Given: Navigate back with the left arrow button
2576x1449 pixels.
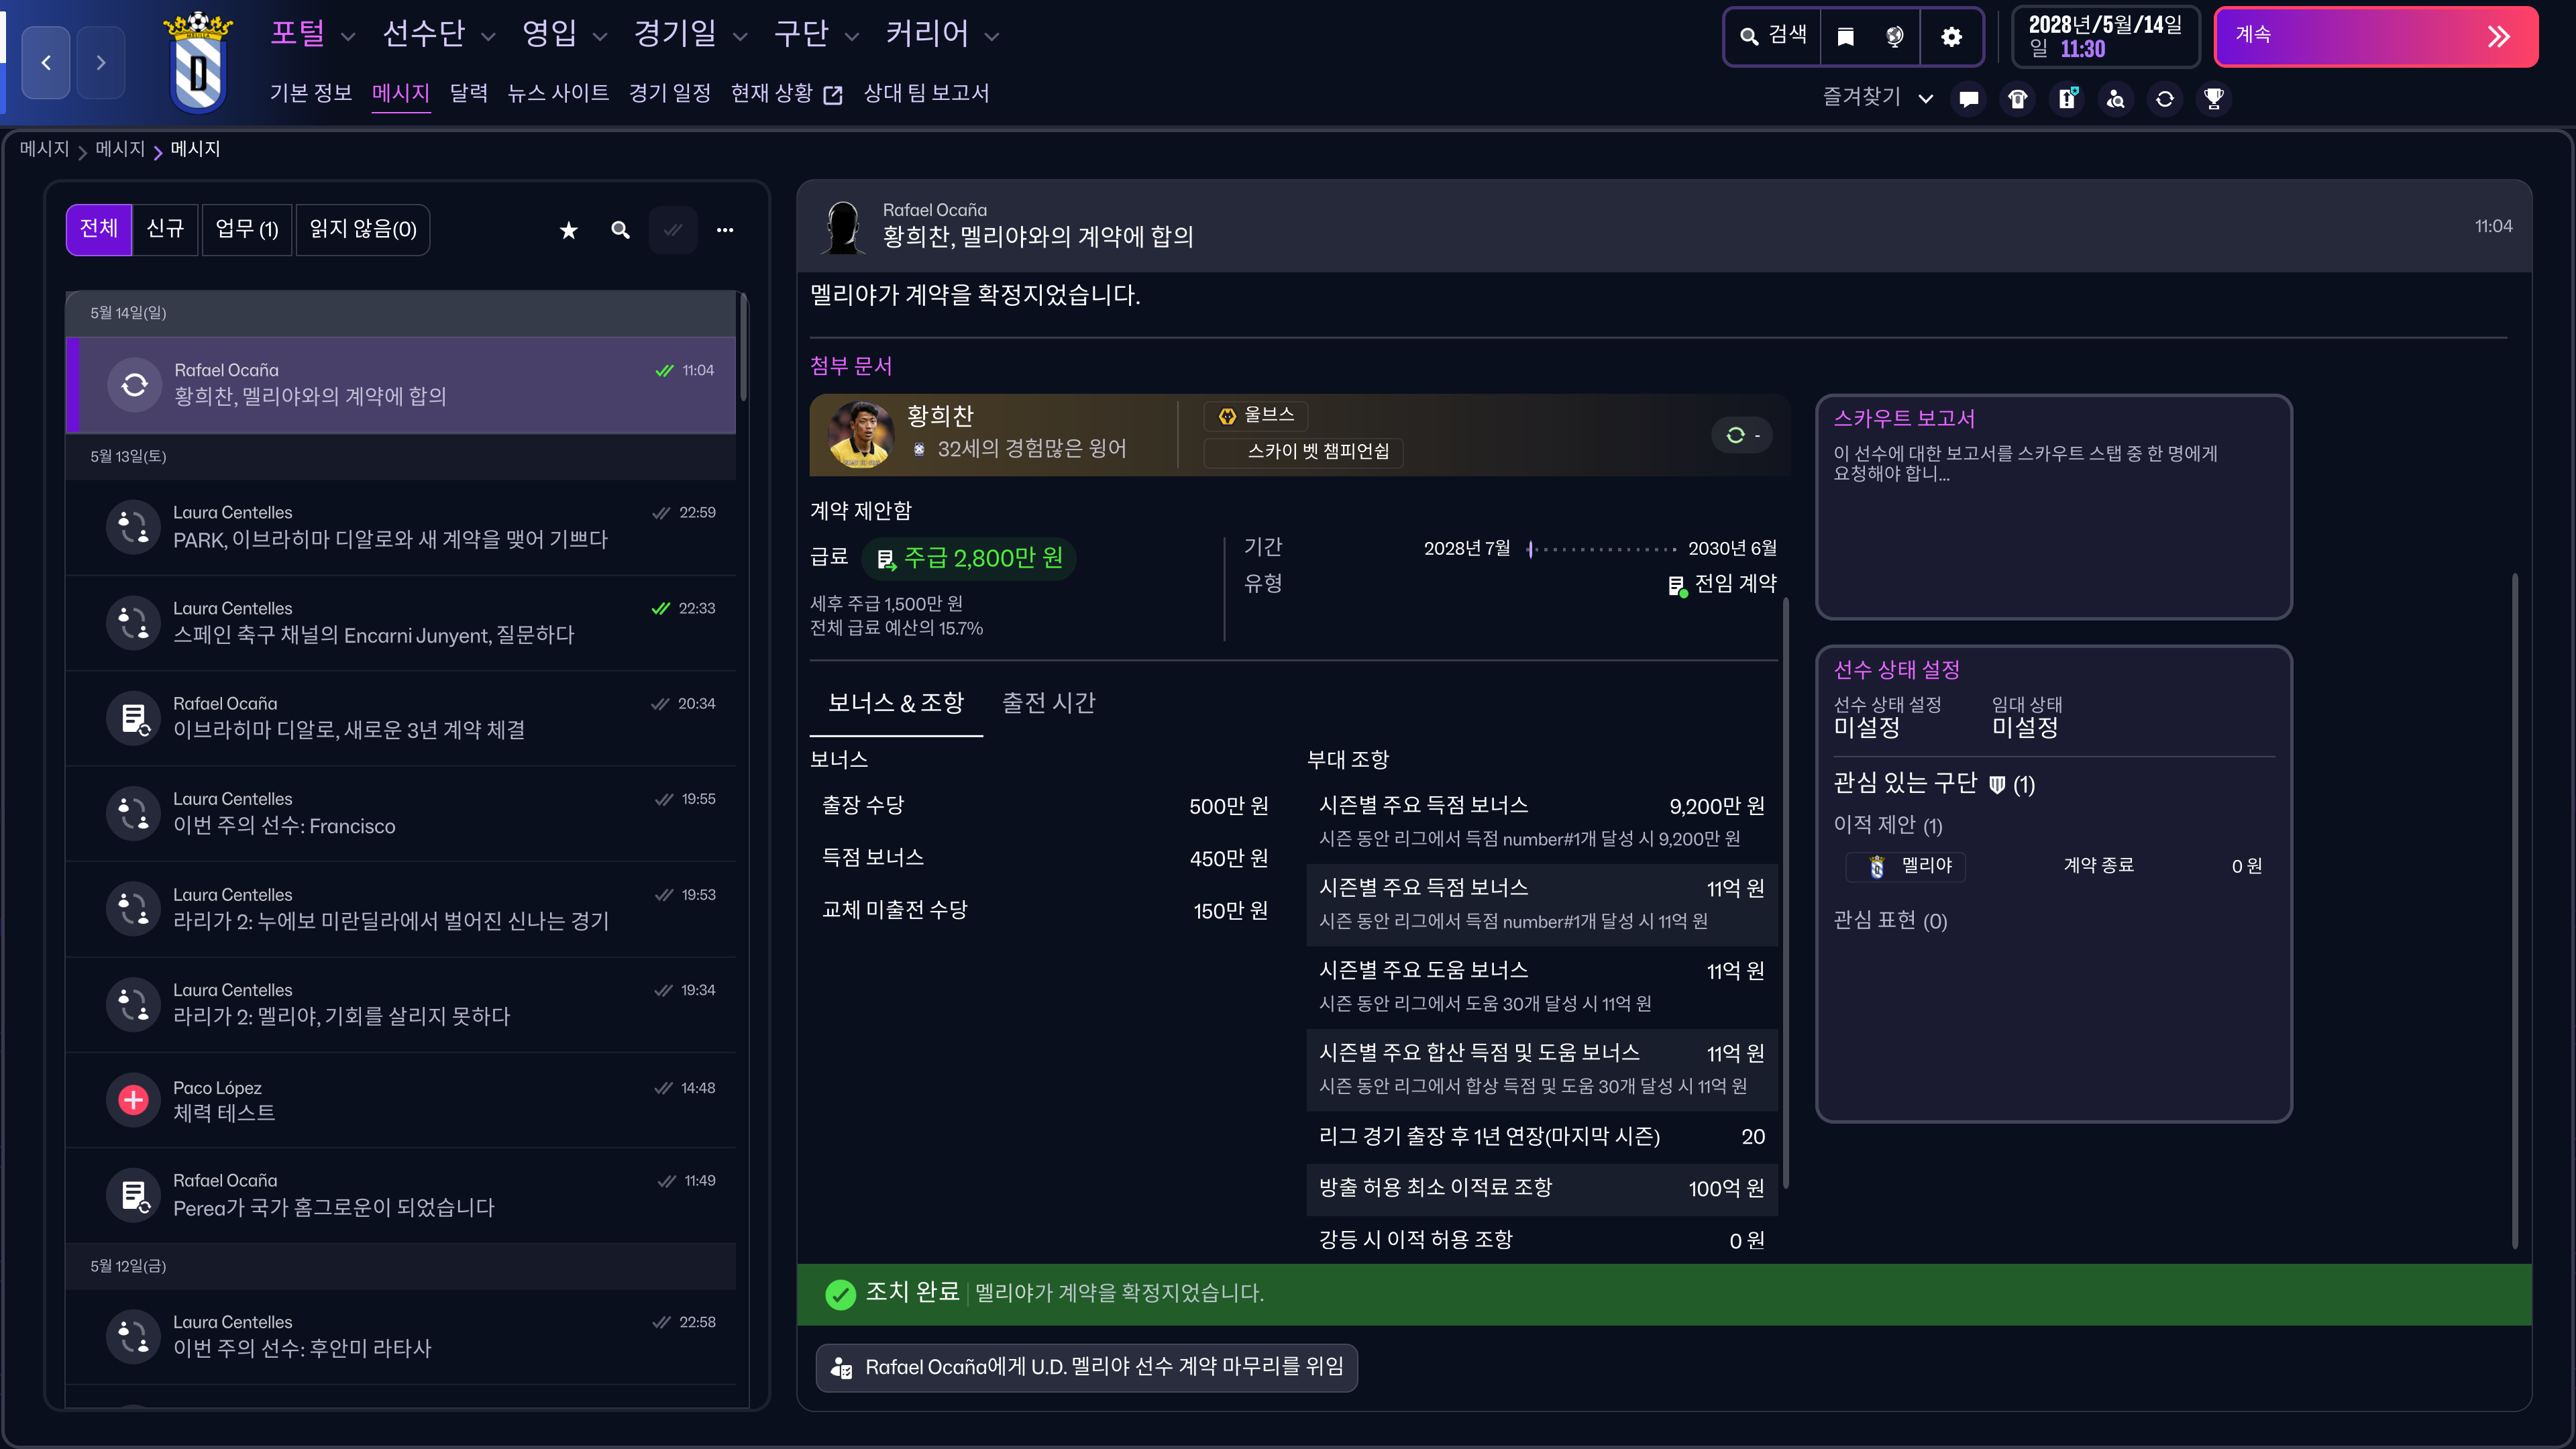Looking at the screenshot, I should tap(46, 63).
